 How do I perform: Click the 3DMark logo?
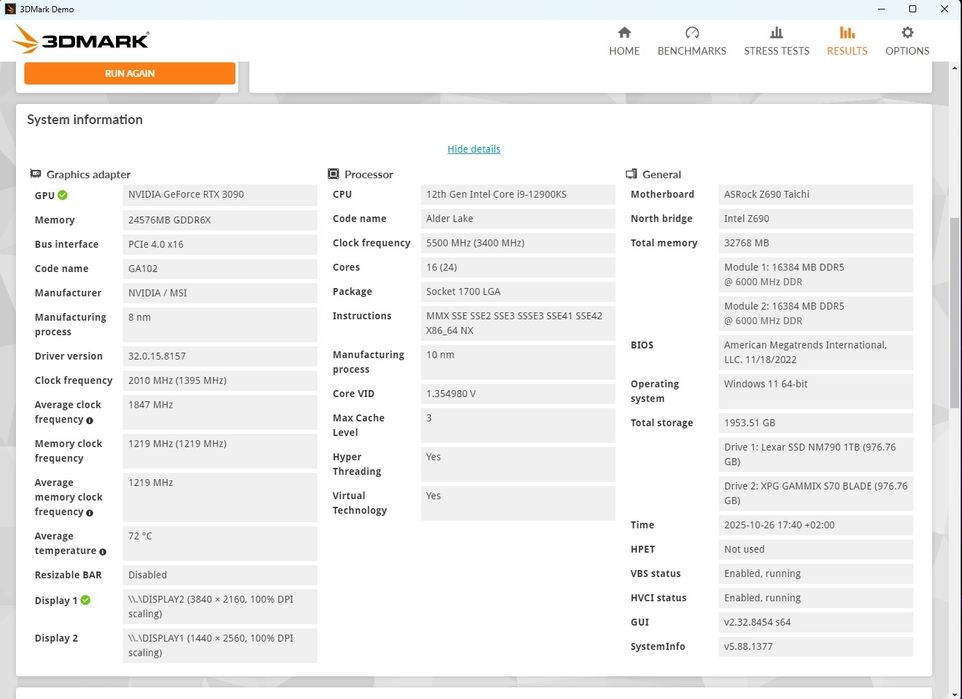coord(80,40)
